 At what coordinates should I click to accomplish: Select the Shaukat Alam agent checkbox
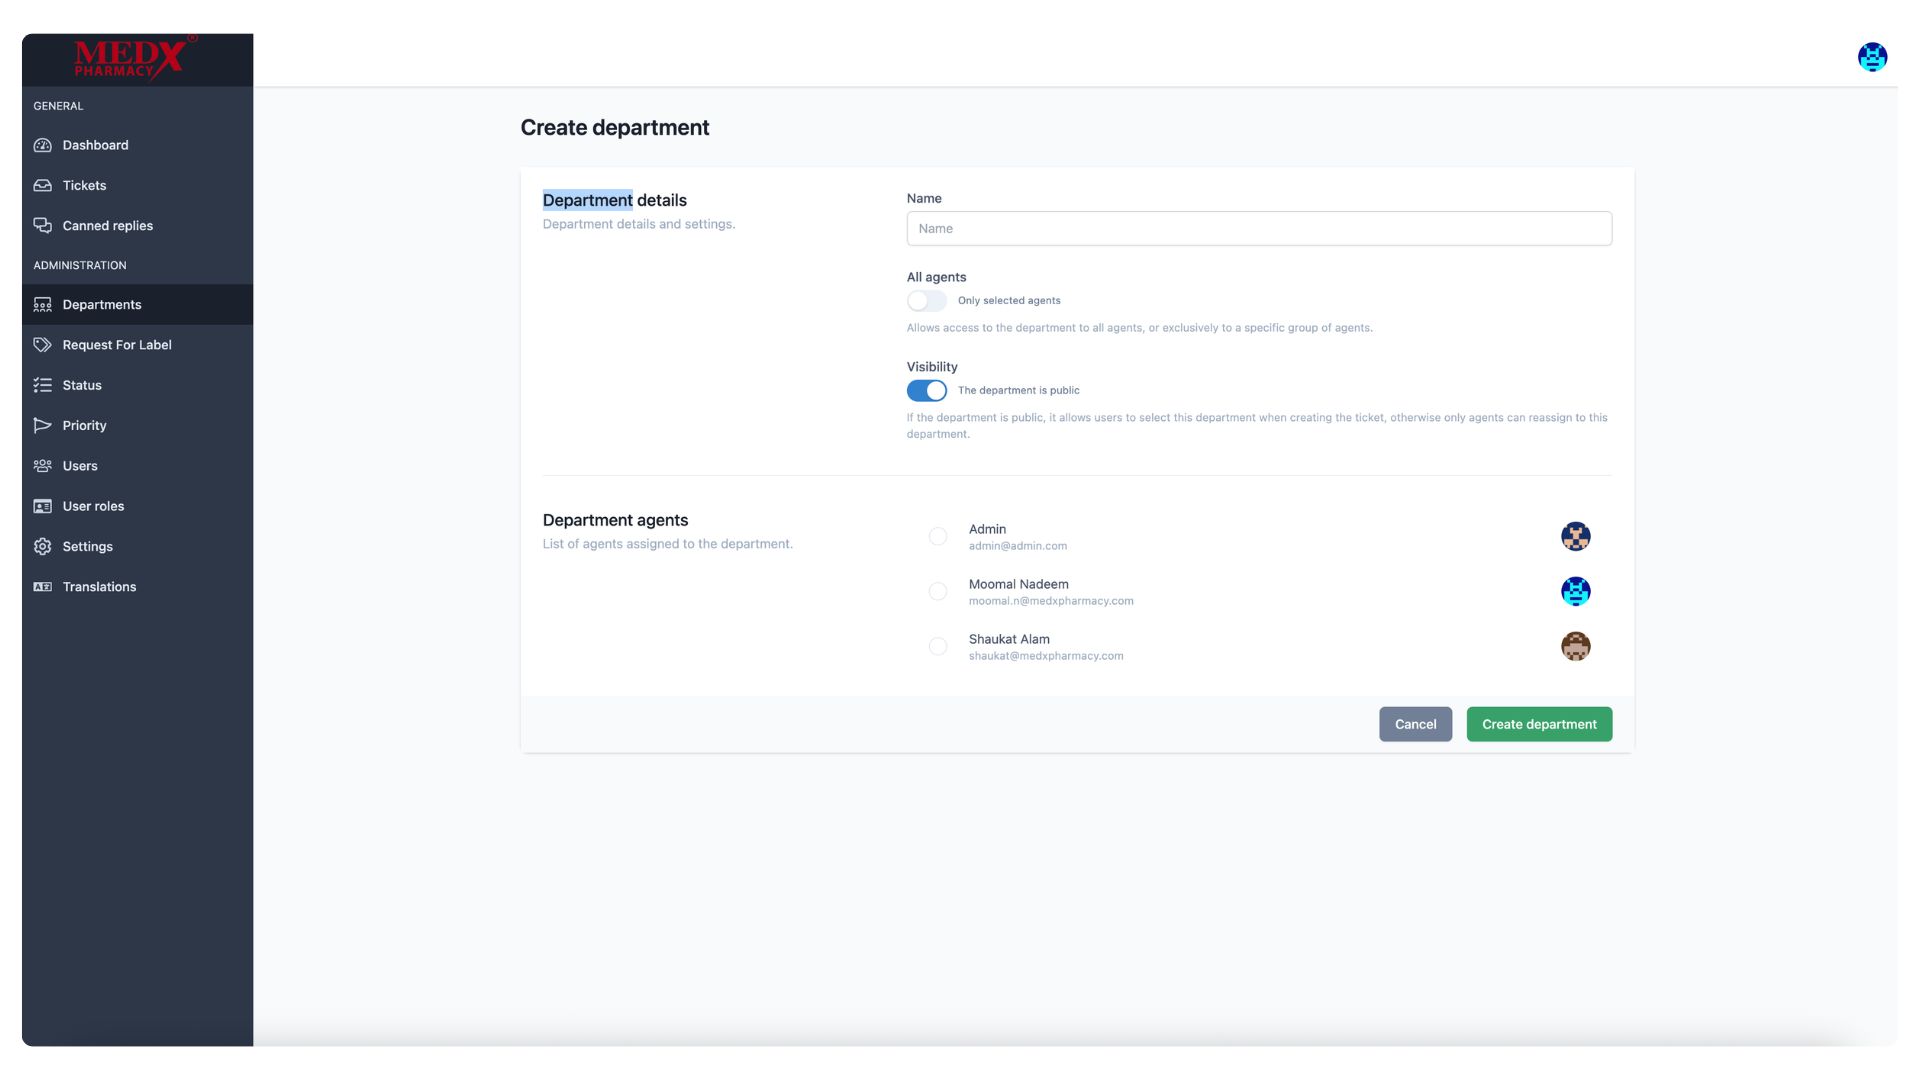click(x=938, y=646)
